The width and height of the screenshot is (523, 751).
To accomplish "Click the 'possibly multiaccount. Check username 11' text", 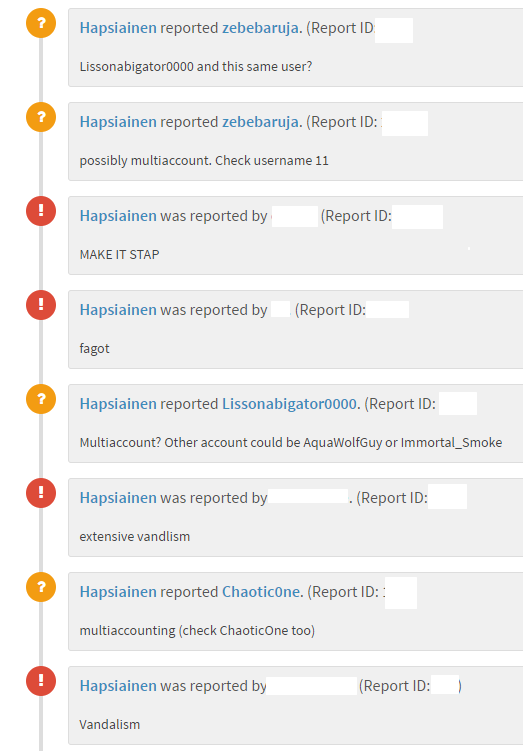I will 204,160.
